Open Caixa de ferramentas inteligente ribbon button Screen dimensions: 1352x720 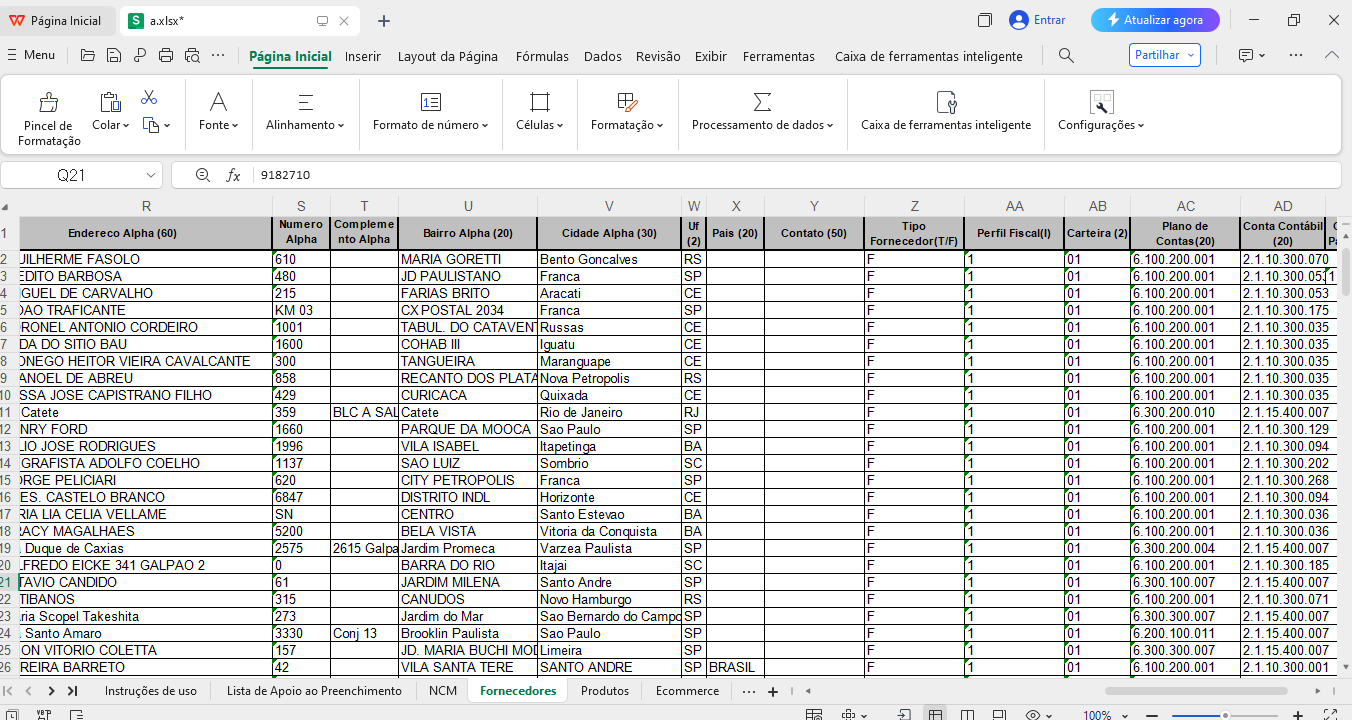pos(945,111)
